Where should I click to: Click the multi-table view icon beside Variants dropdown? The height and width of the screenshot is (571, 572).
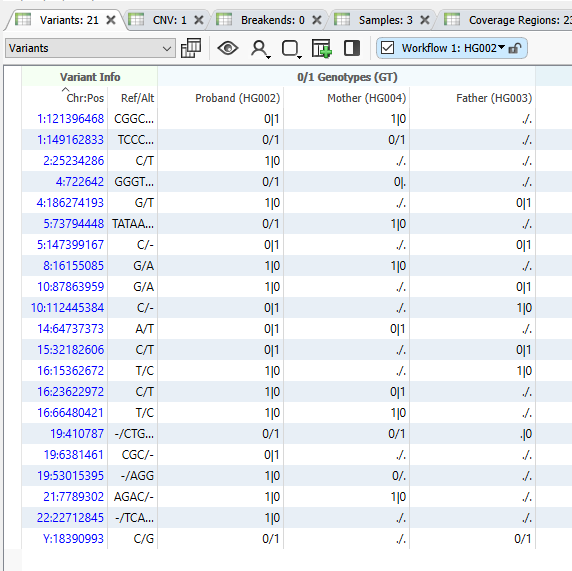coord(191,48)
